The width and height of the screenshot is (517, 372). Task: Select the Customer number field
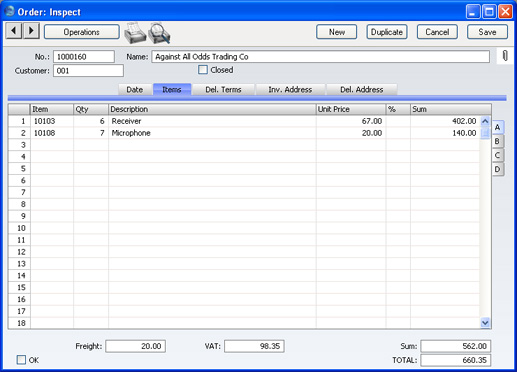click(88, 71)
